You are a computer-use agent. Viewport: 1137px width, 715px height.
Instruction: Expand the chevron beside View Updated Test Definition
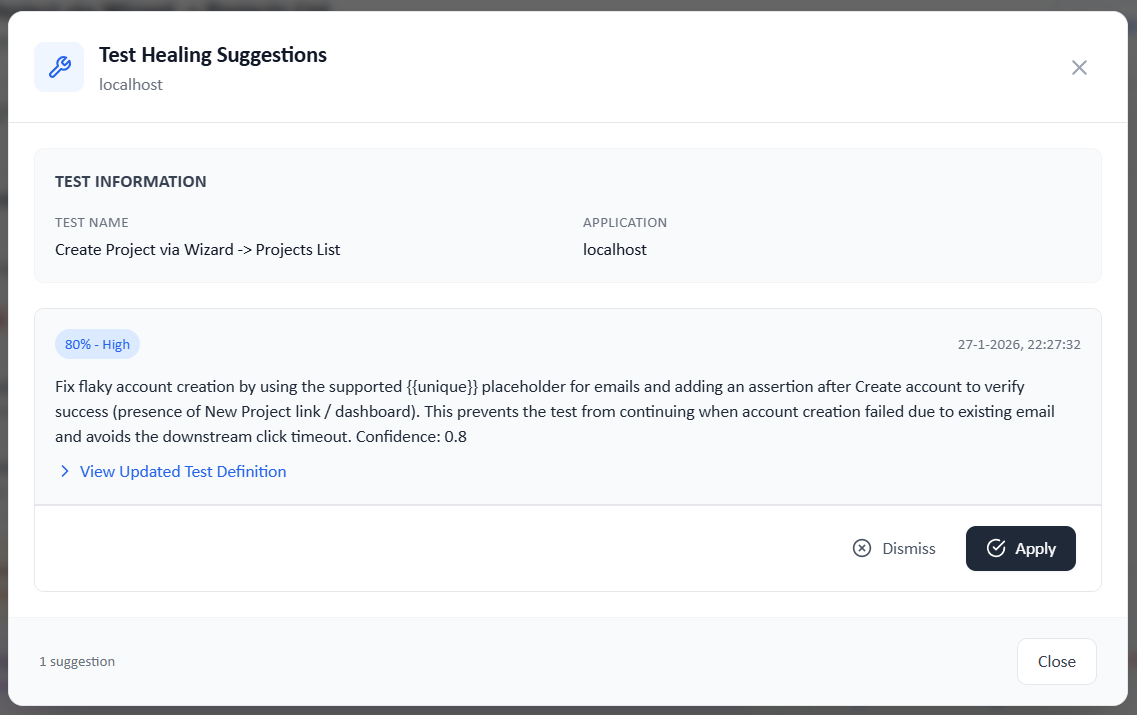(x=65, y=471)
